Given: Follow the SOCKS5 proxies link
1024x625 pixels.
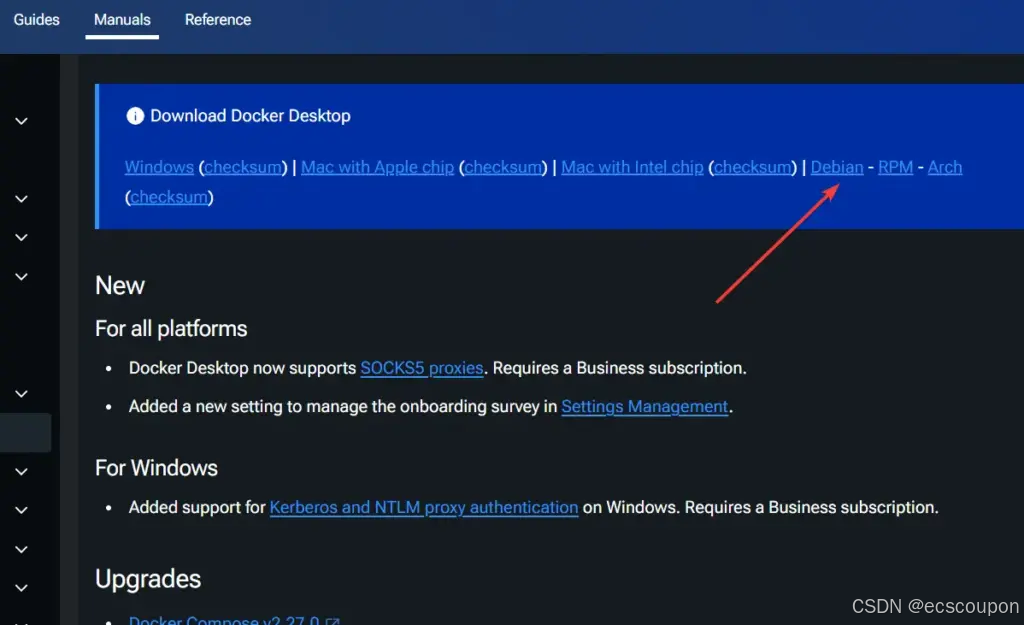Looking at the screenshot, I should point(422,368).
